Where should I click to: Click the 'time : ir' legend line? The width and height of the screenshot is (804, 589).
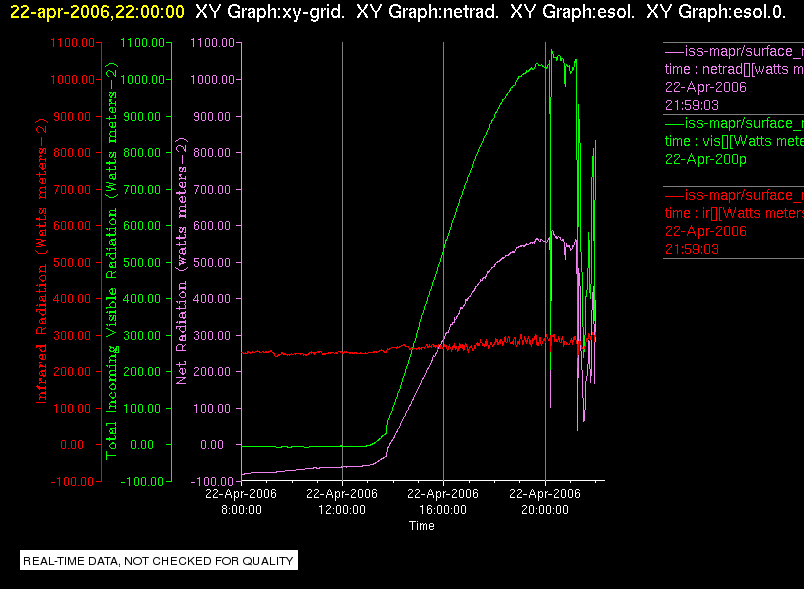pyautogui.click(x=734, y=213)
